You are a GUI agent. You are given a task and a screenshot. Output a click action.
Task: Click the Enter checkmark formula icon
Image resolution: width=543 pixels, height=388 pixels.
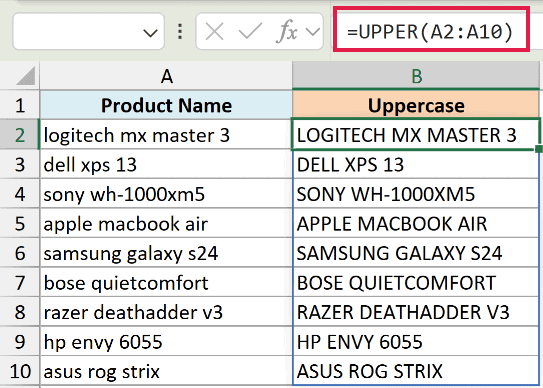pos(250,32)
